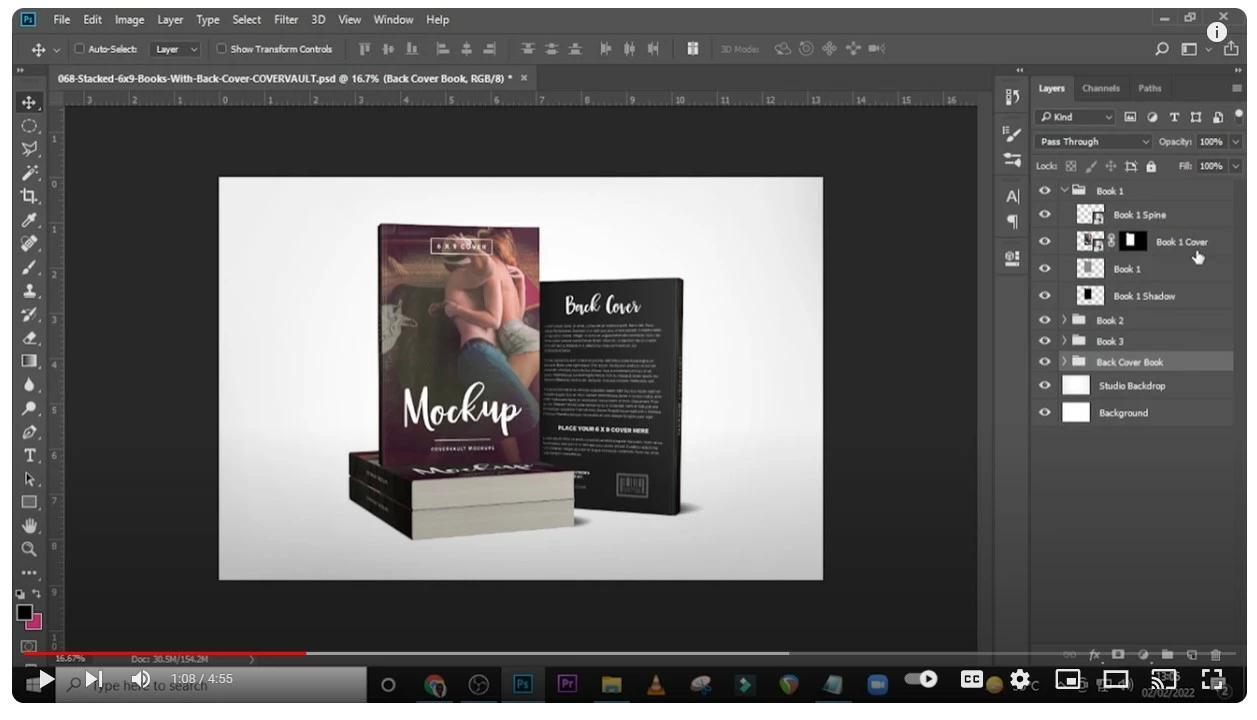This screenshot has width=1257, height=720.
Task: Select the Path Selection tool
Action: 29,479
